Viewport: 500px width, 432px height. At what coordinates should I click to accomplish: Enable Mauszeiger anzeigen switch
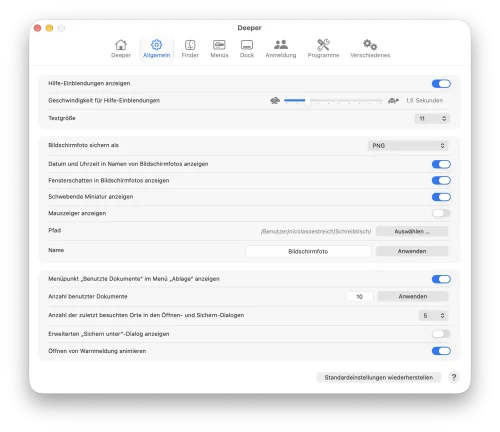441,213
